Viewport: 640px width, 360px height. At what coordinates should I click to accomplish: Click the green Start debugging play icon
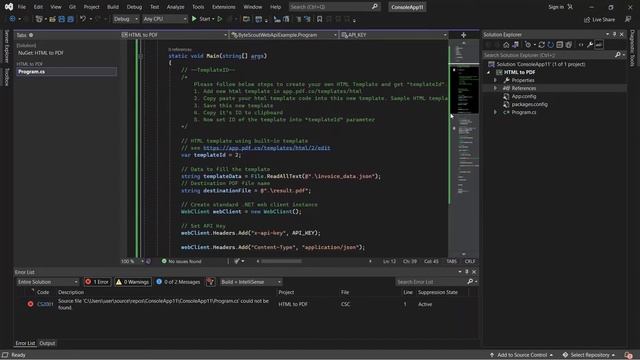[194, 19]
